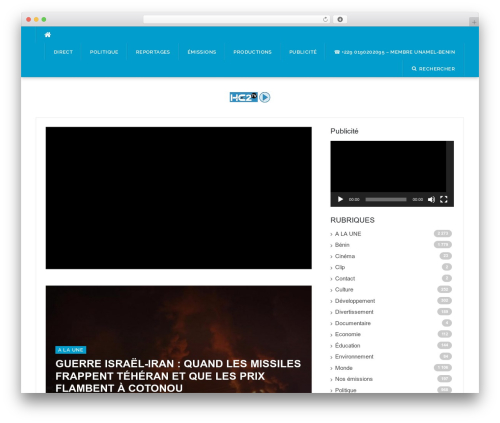The image size is (500, 423).
Task: Open the Guerre Israël-Iran headline article
Action: pos(178,376)
